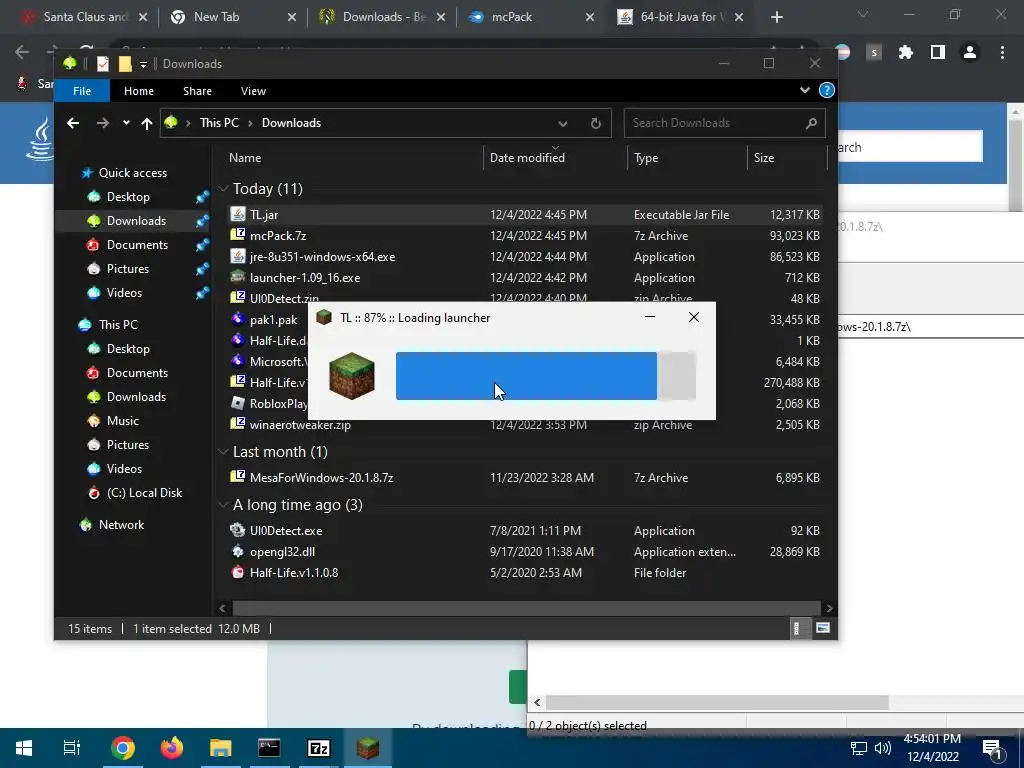Open the notification center icon

(x=992, y=748)
